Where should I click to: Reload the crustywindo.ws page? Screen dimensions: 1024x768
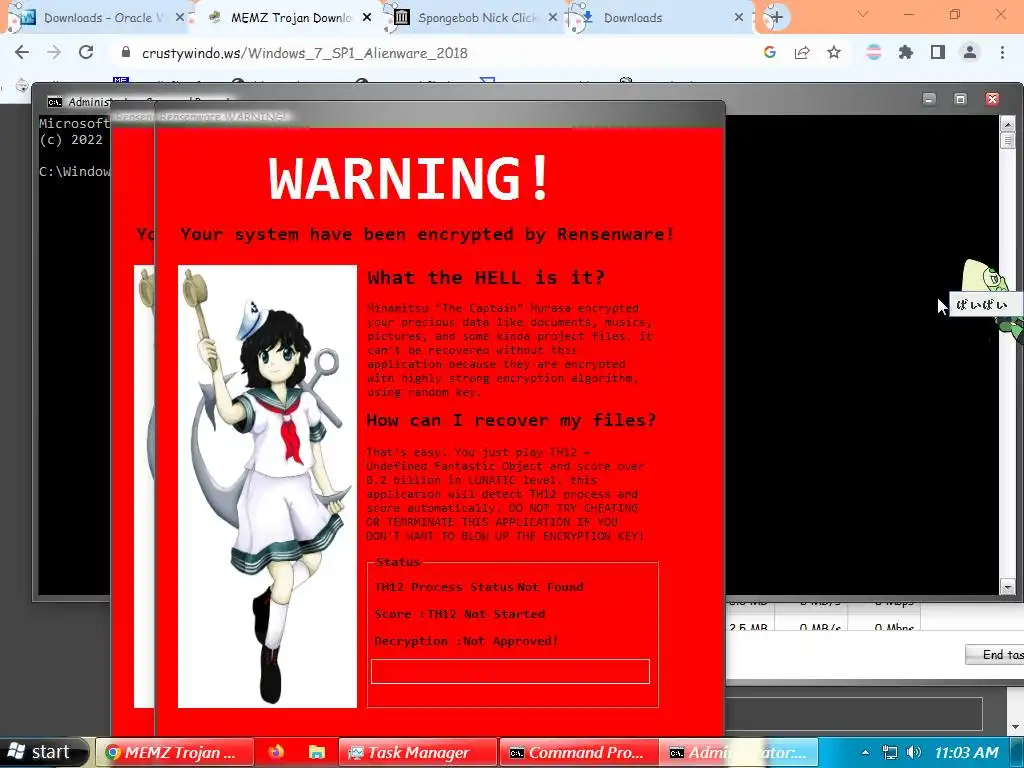click(x=86, y=53)
